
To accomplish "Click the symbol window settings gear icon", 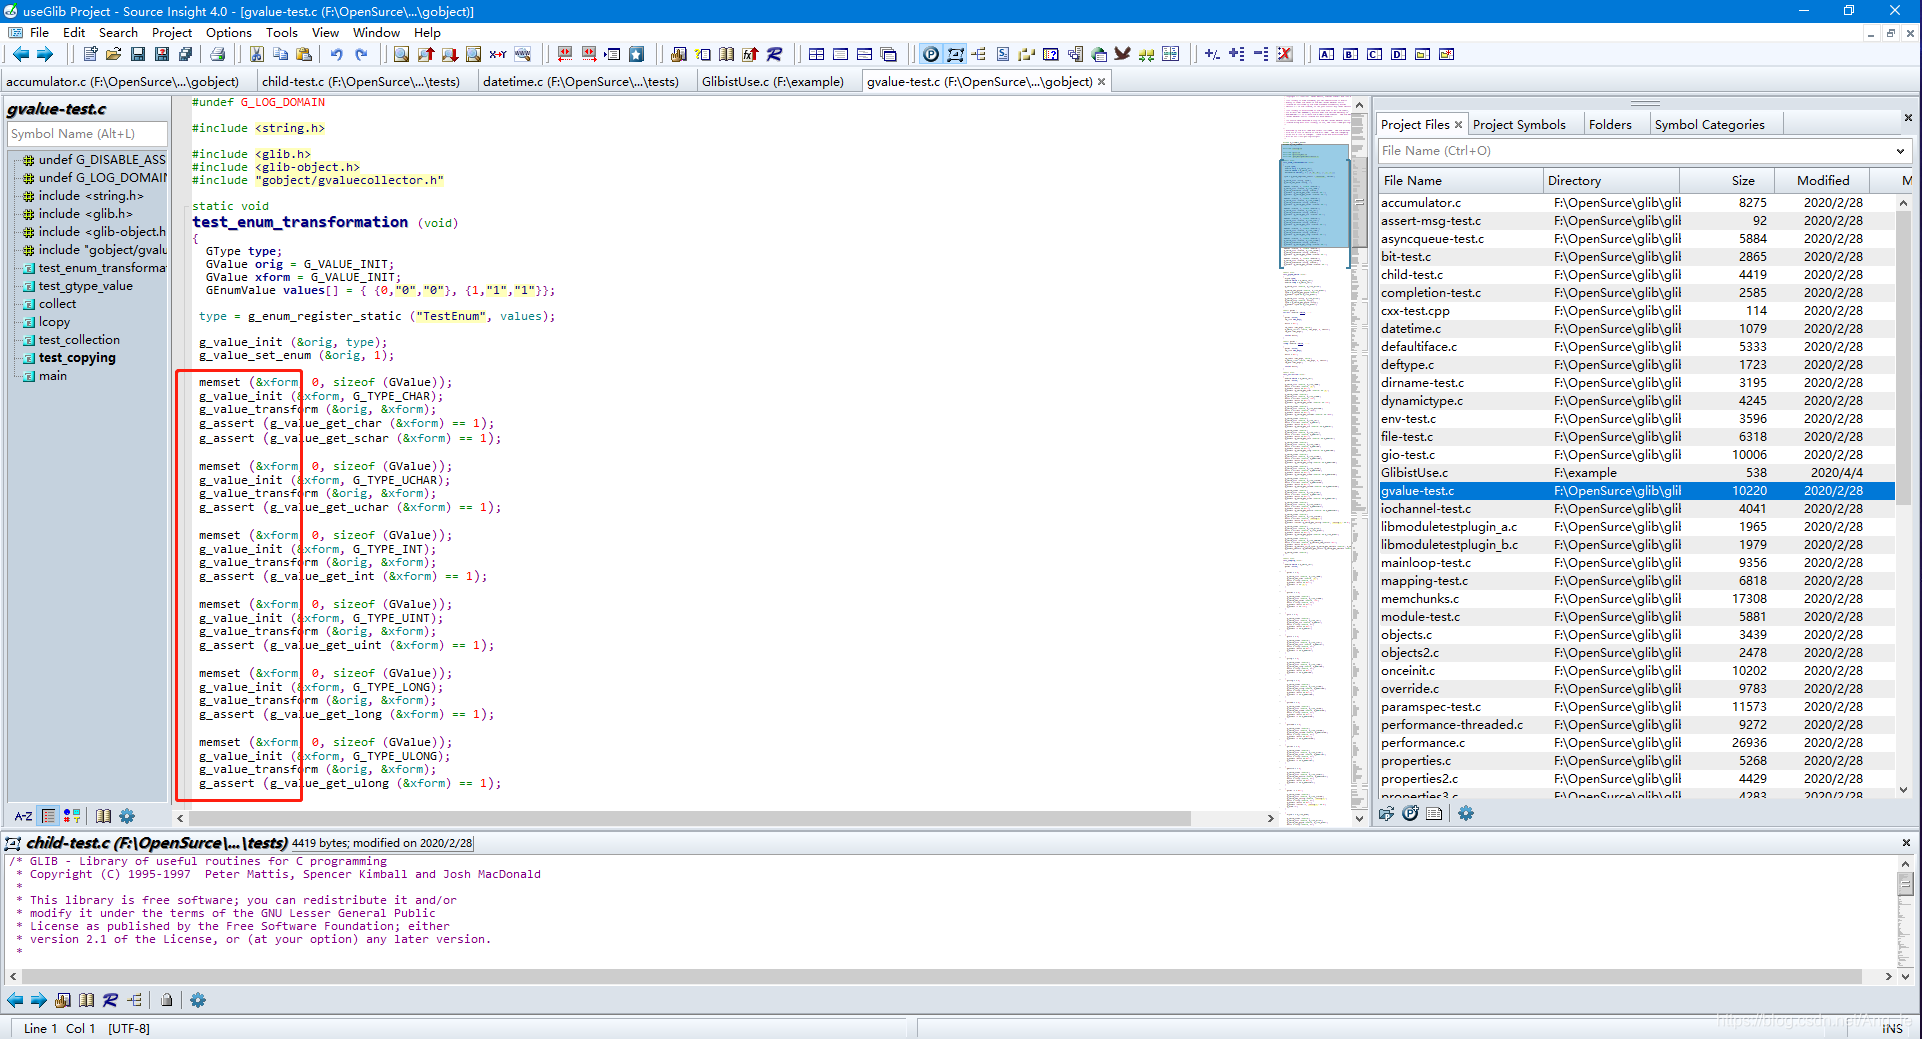I will (x=127, y=816).
